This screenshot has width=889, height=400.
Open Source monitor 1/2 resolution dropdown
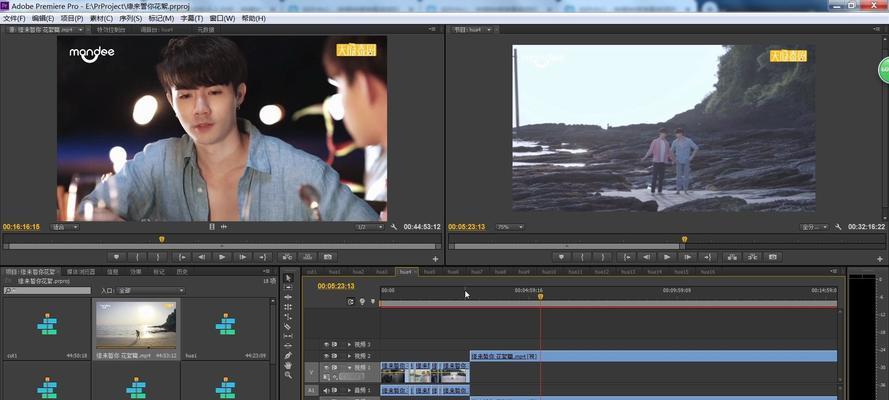pyautogui.click(x=369, y=227)
